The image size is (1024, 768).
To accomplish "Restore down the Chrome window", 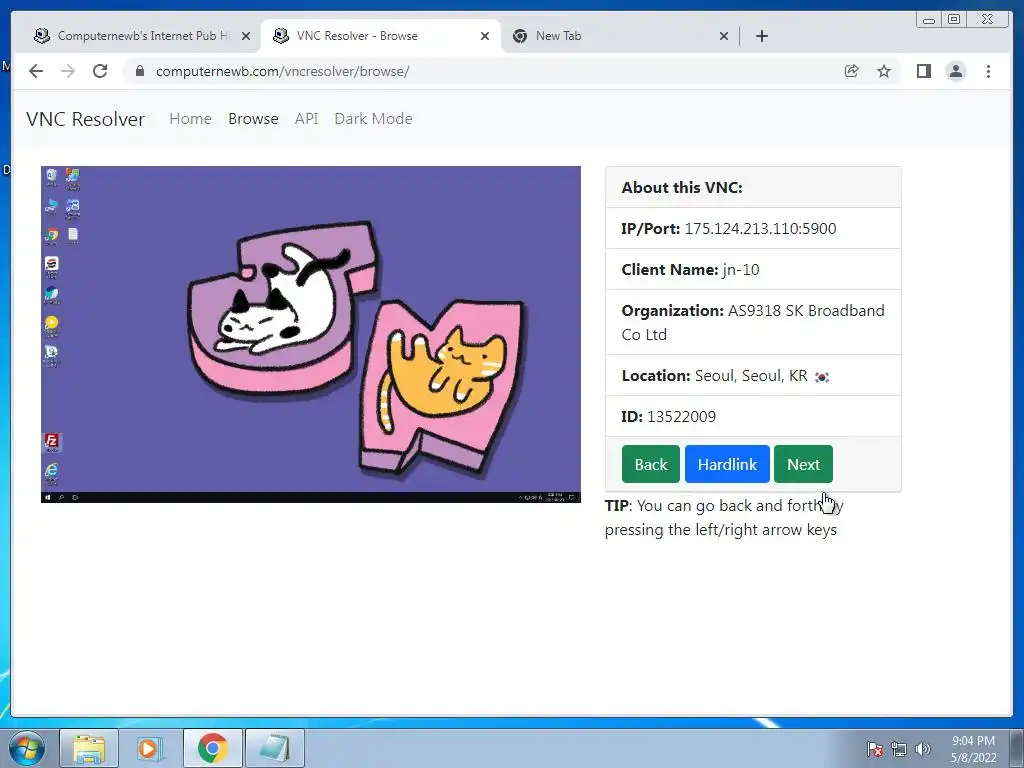I will (954, 20).
